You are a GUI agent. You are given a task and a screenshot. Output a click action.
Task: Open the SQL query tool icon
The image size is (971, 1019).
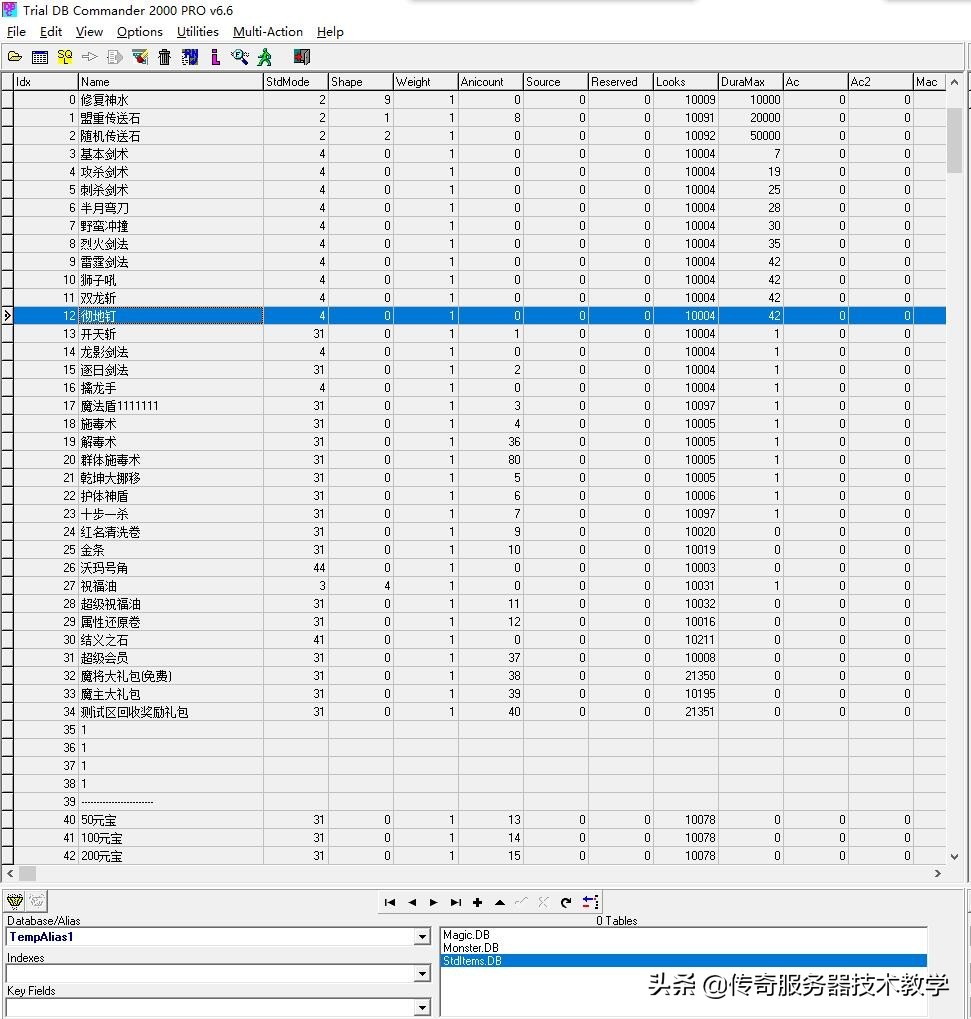[x=65, y=57]
